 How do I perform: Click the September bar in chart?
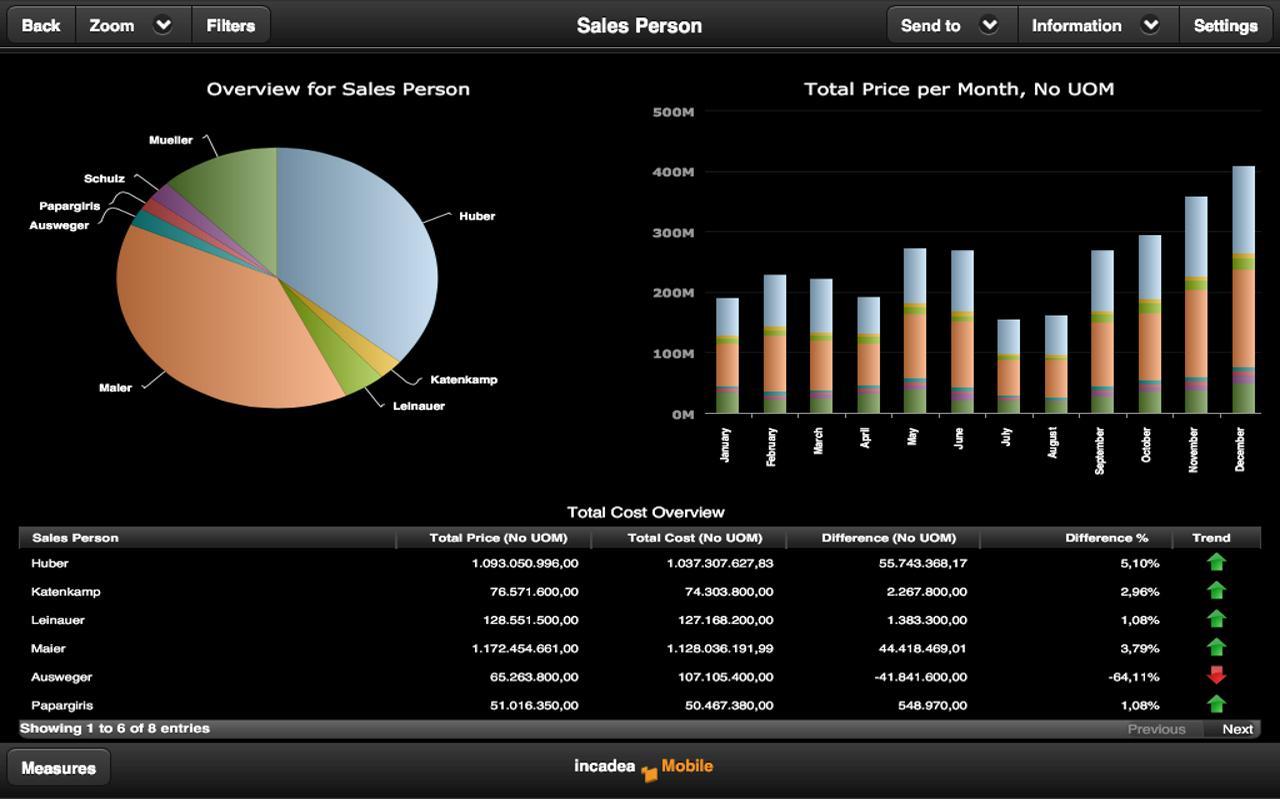pyautogui.click(x=1102, y=332)
